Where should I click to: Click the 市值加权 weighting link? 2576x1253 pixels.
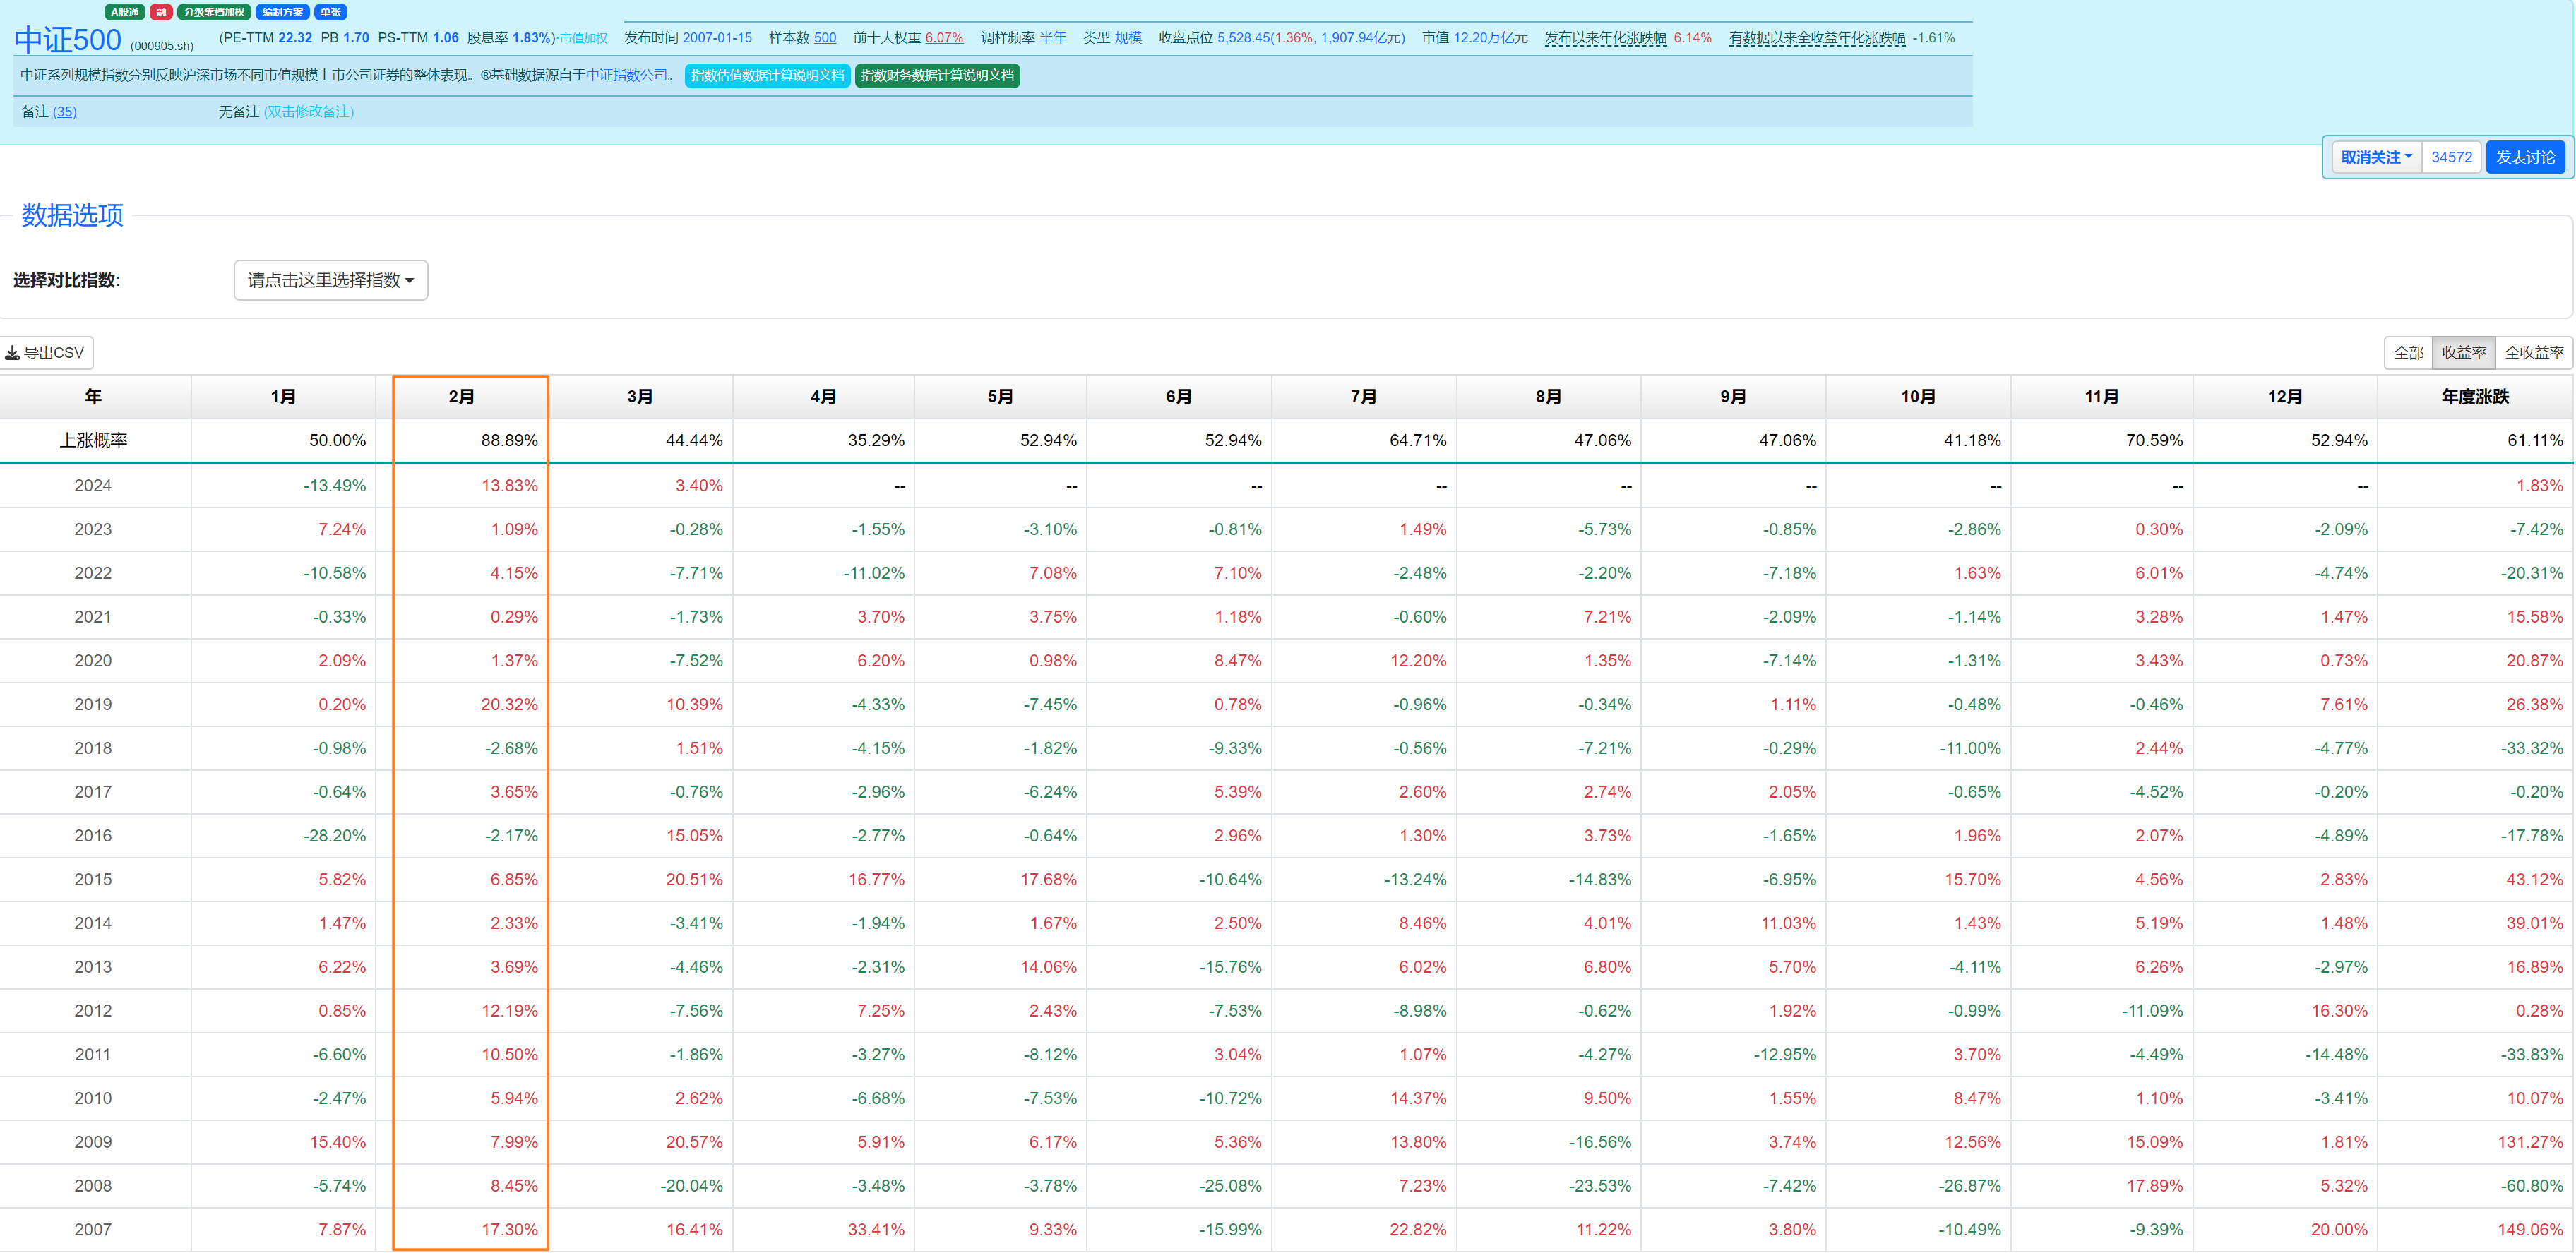coord(583,39)
